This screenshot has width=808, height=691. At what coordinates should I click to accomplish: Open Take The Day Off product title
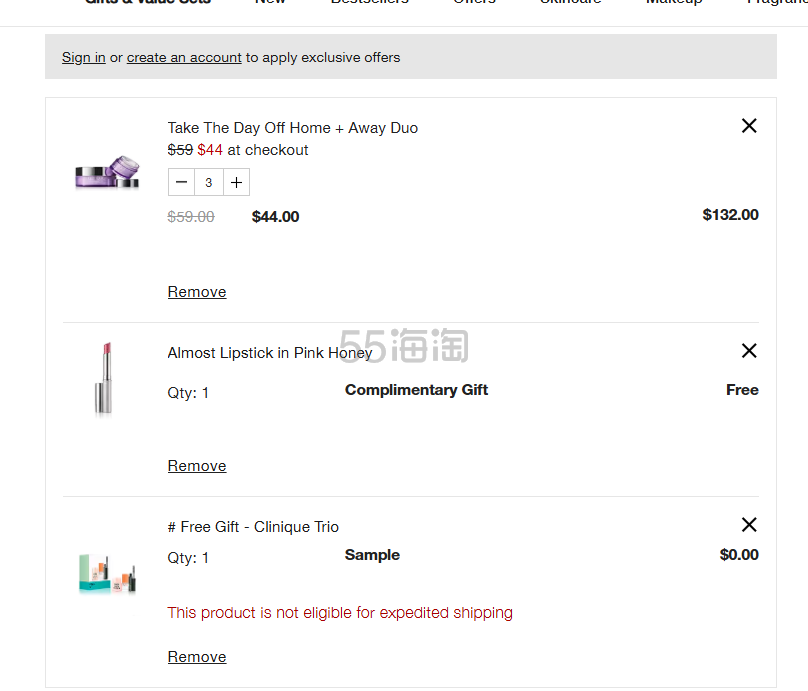[292, 128]
